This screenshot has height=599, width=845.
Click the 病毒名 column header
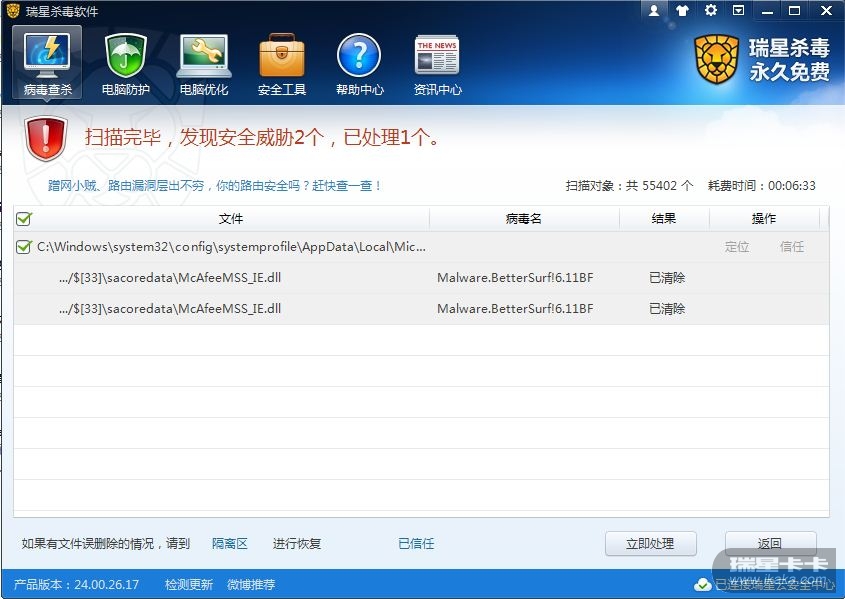pos(523,219)
